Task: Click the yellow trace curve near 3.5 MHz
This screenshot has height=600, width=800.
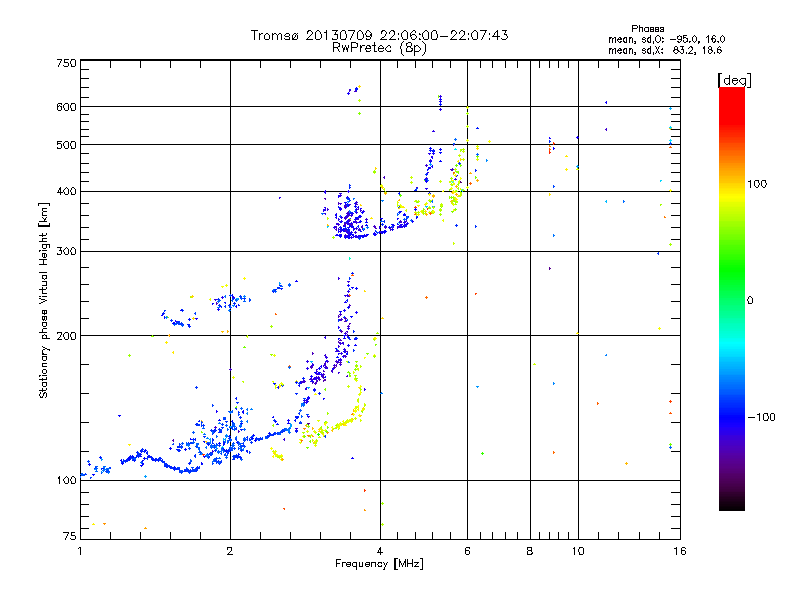Action: pyautogui.click(x=334, y=424)
